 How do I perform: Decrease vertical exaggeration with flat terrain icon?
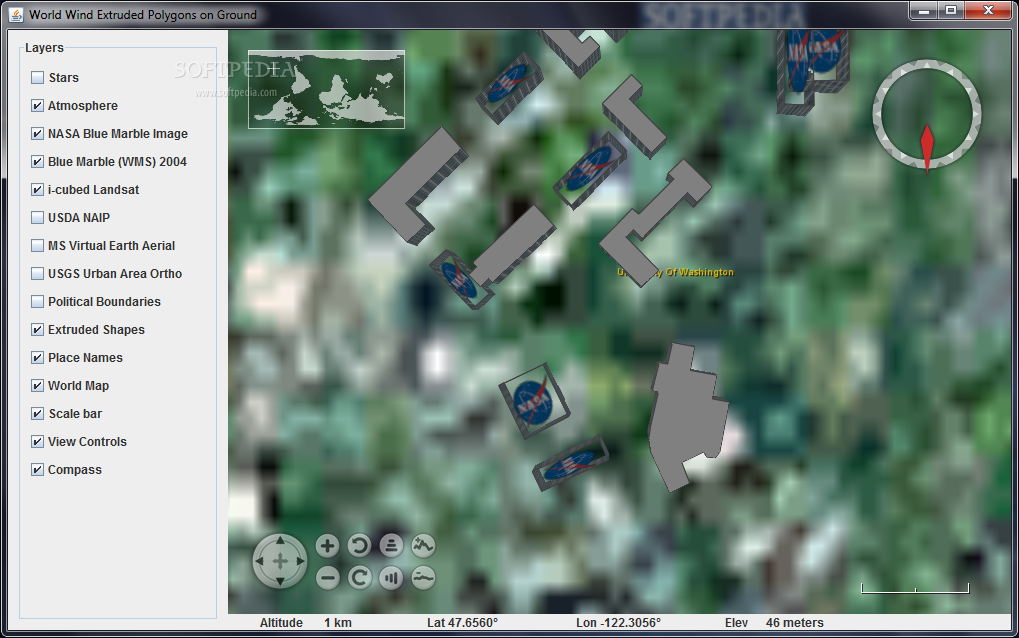click(423, 578)
